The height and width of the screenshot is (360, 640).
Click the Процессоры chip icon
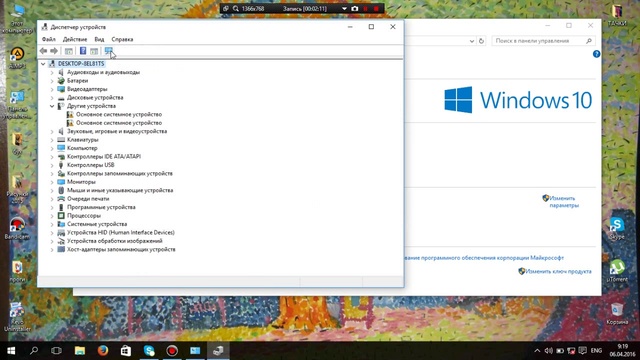pos(61,216)
